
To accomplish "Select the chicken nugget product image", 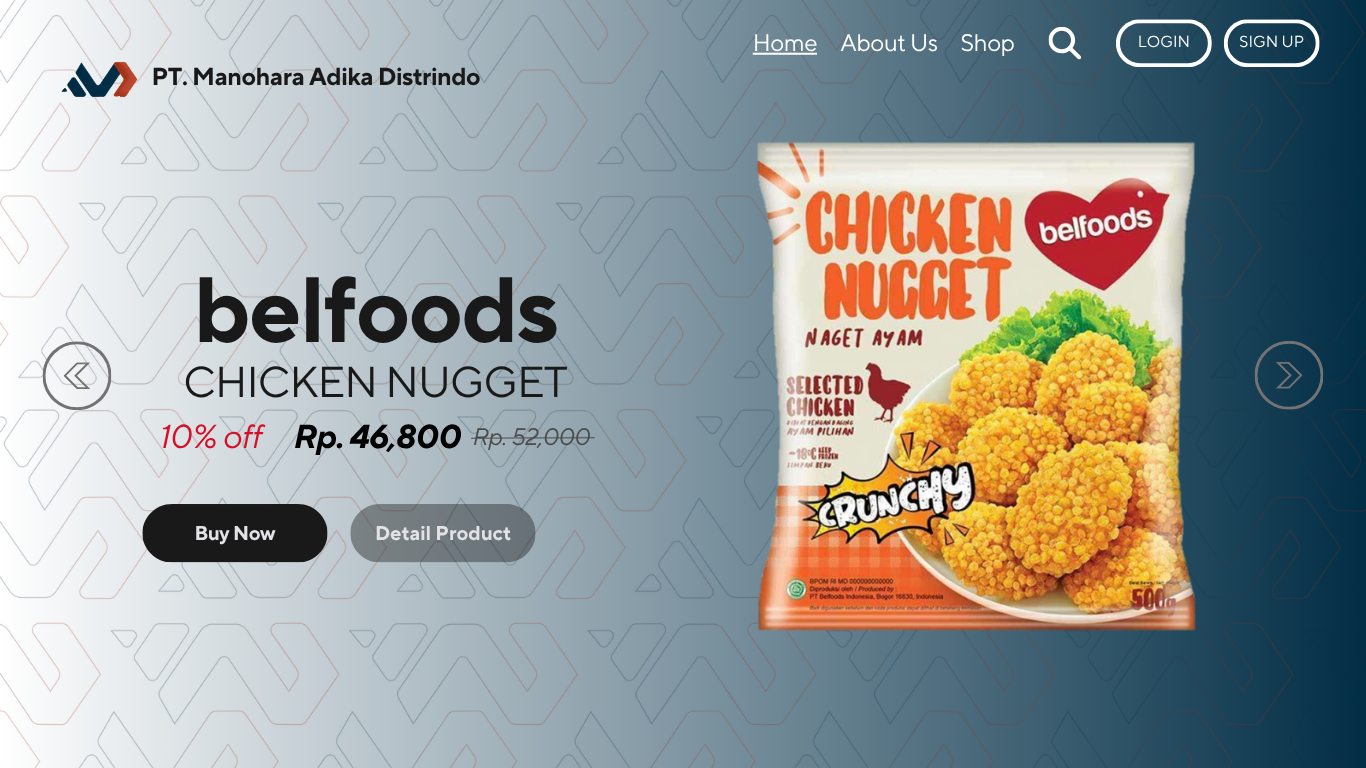I will [976, 386].
